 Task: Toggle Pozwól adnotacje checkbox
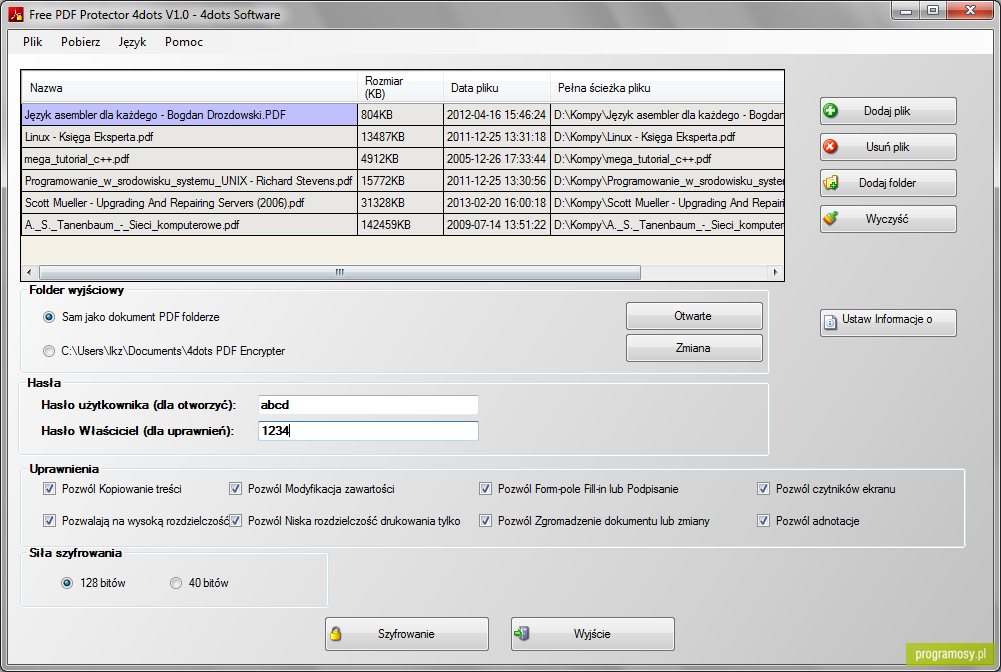pyautogui.click(x=764, y=521)
